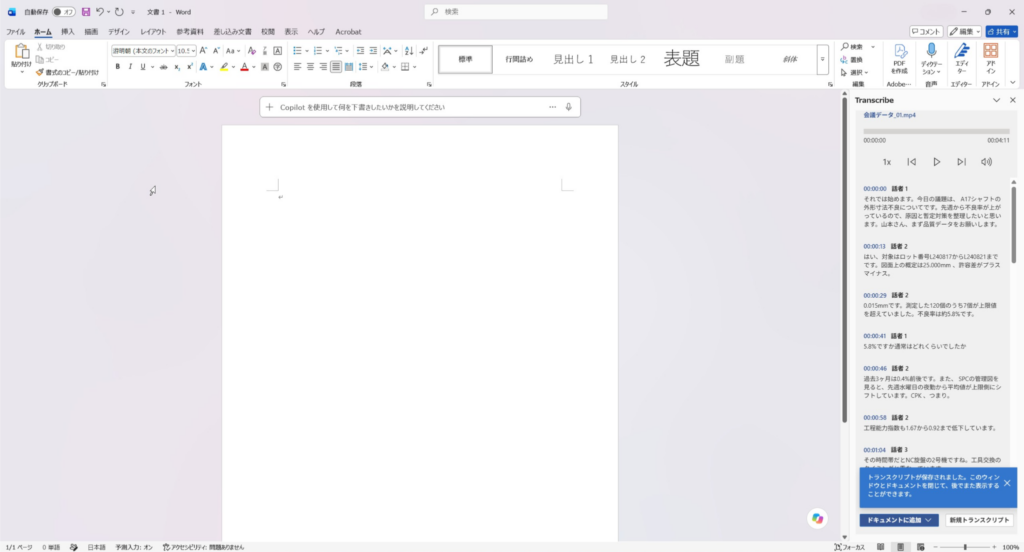Click the Paste clipboard icon
This screenshot has width=1024, height=552.
click(x=22, y=52)
